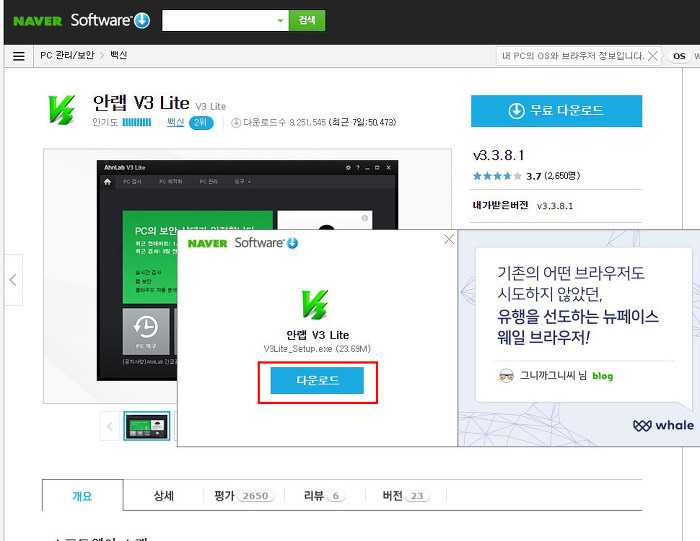Viewport: 700px width, 541px height.
Task: Go to PC 관리/보안 breadcrumb
Action: coord(67,55)
